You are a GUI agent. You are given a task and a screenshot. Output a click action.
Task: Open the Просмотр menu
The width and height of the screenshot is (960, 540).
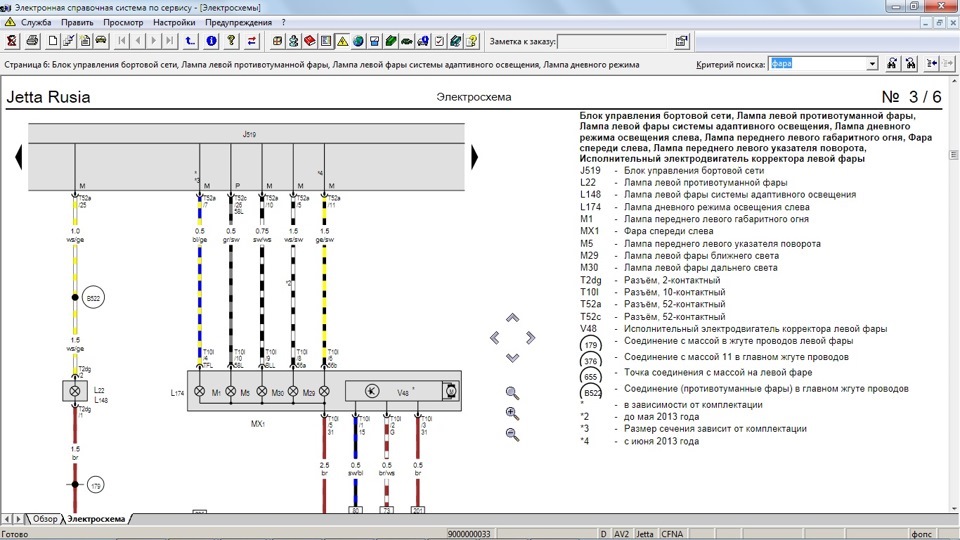(123, 22)
